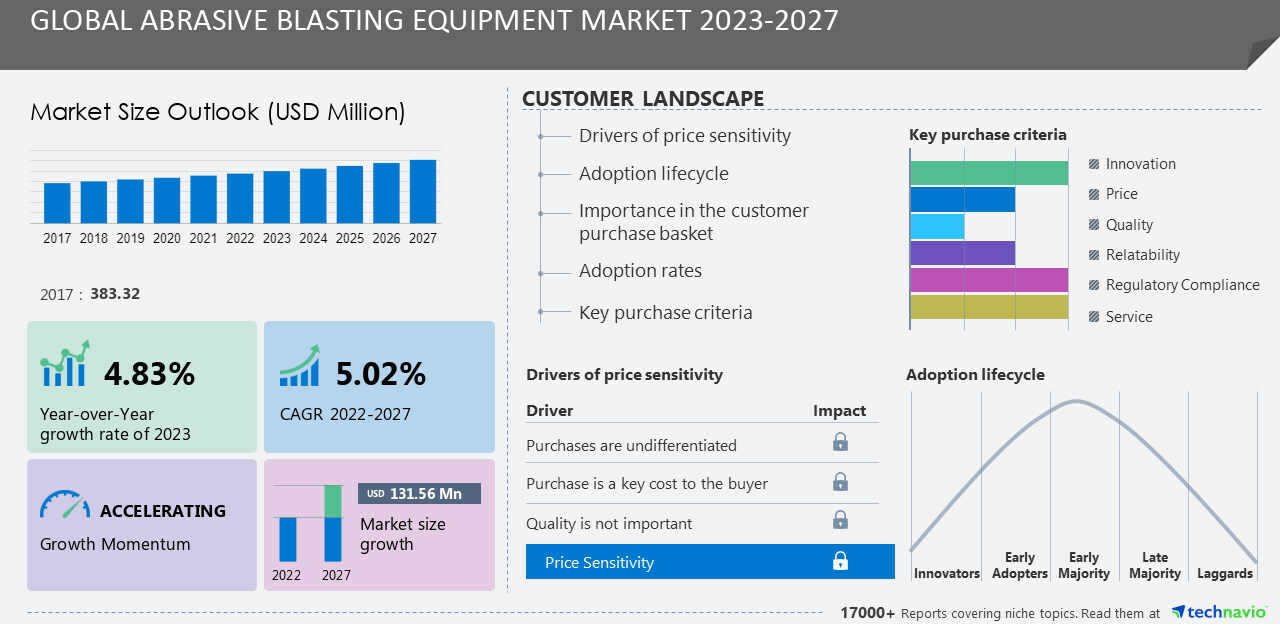Toggle the Price legend marker

pos(1094,194)
